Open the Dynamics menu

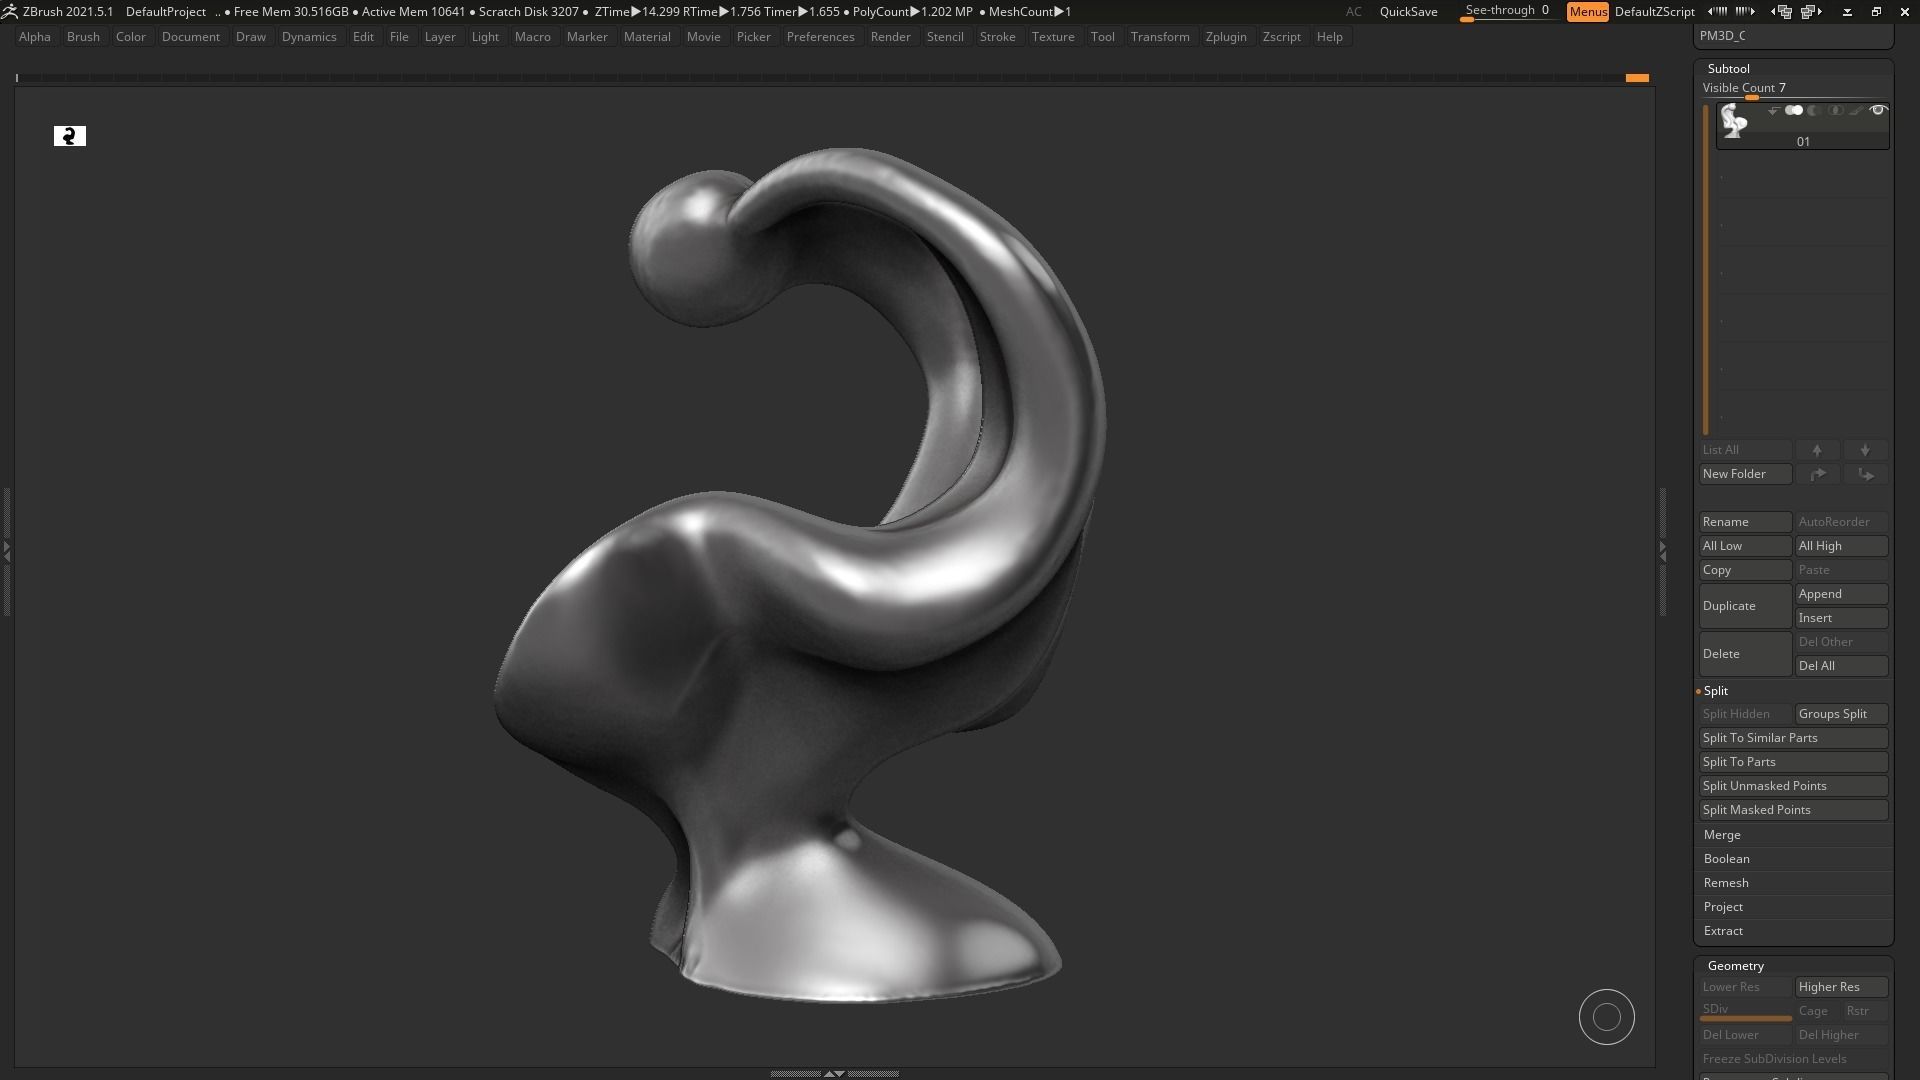point(309,37)
